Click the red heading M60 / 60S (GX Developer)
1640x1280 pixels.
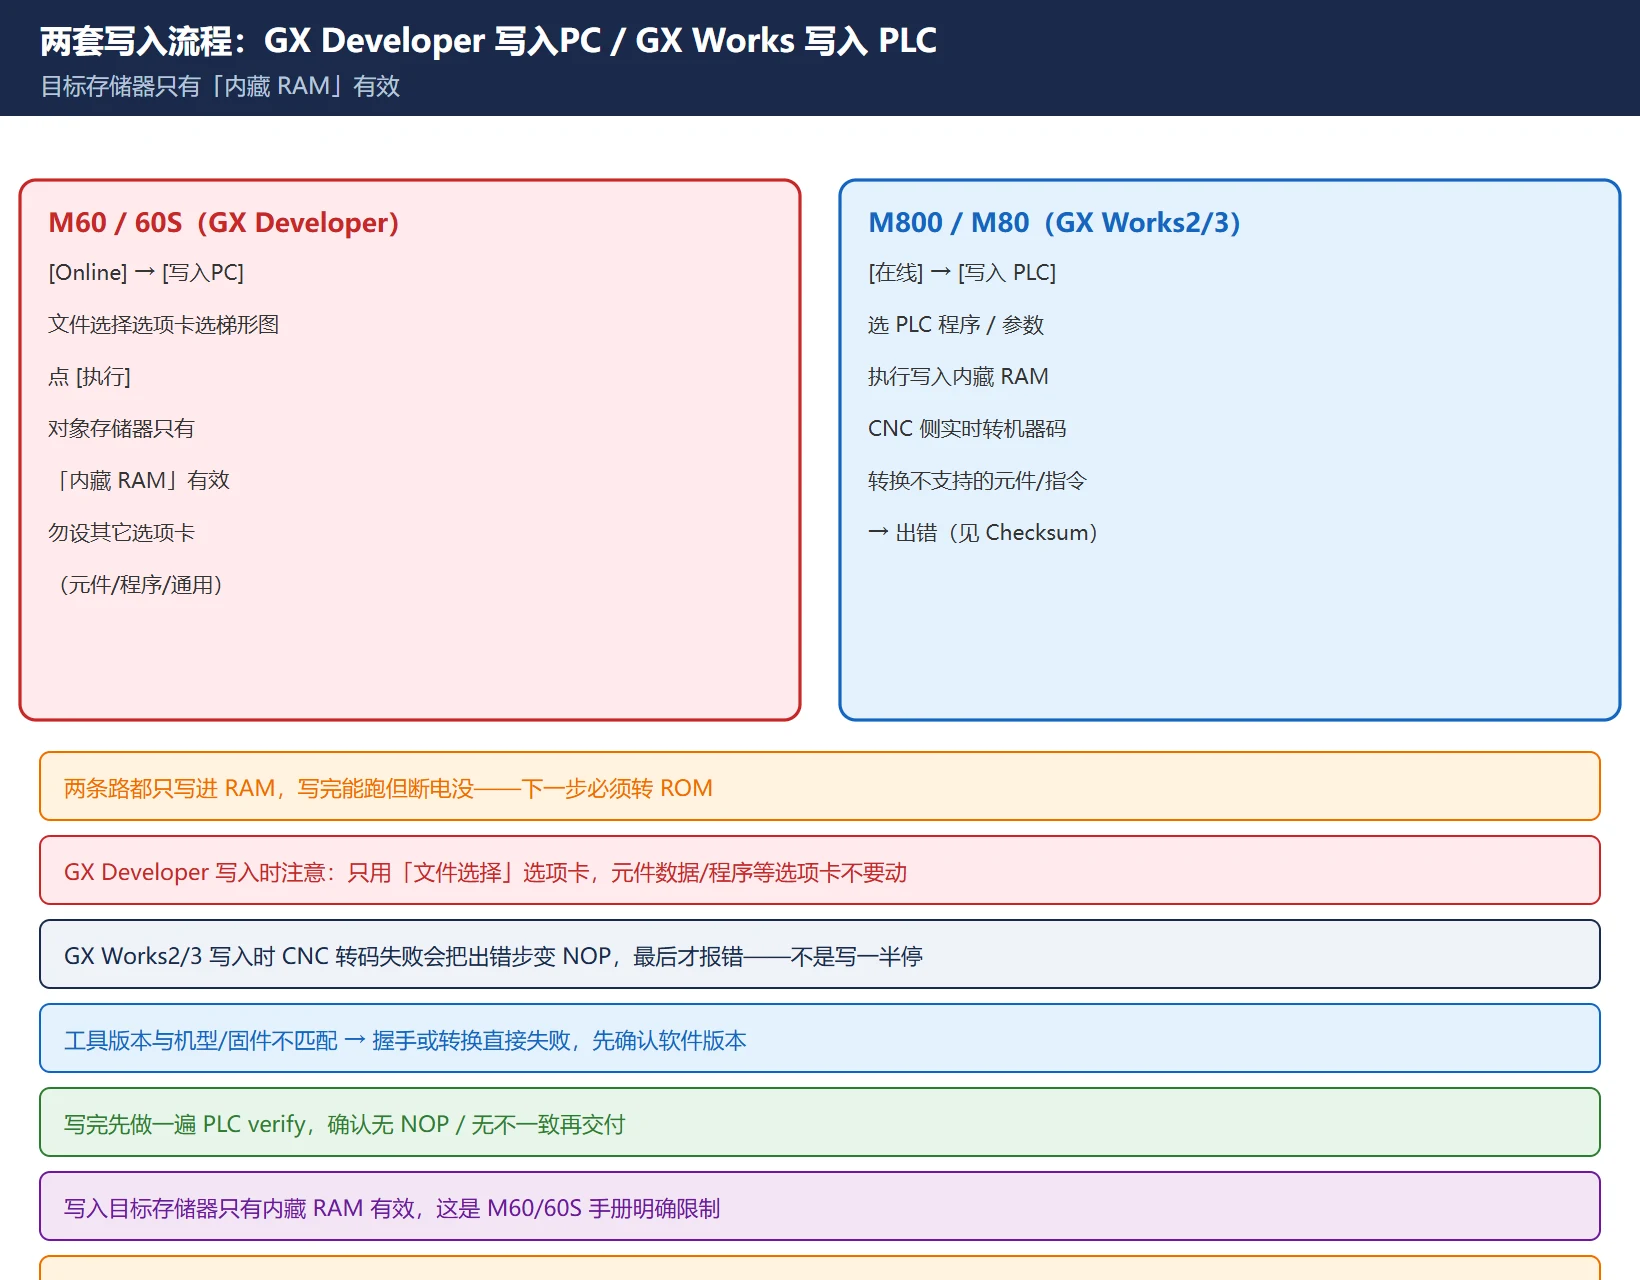pos(223,222)
